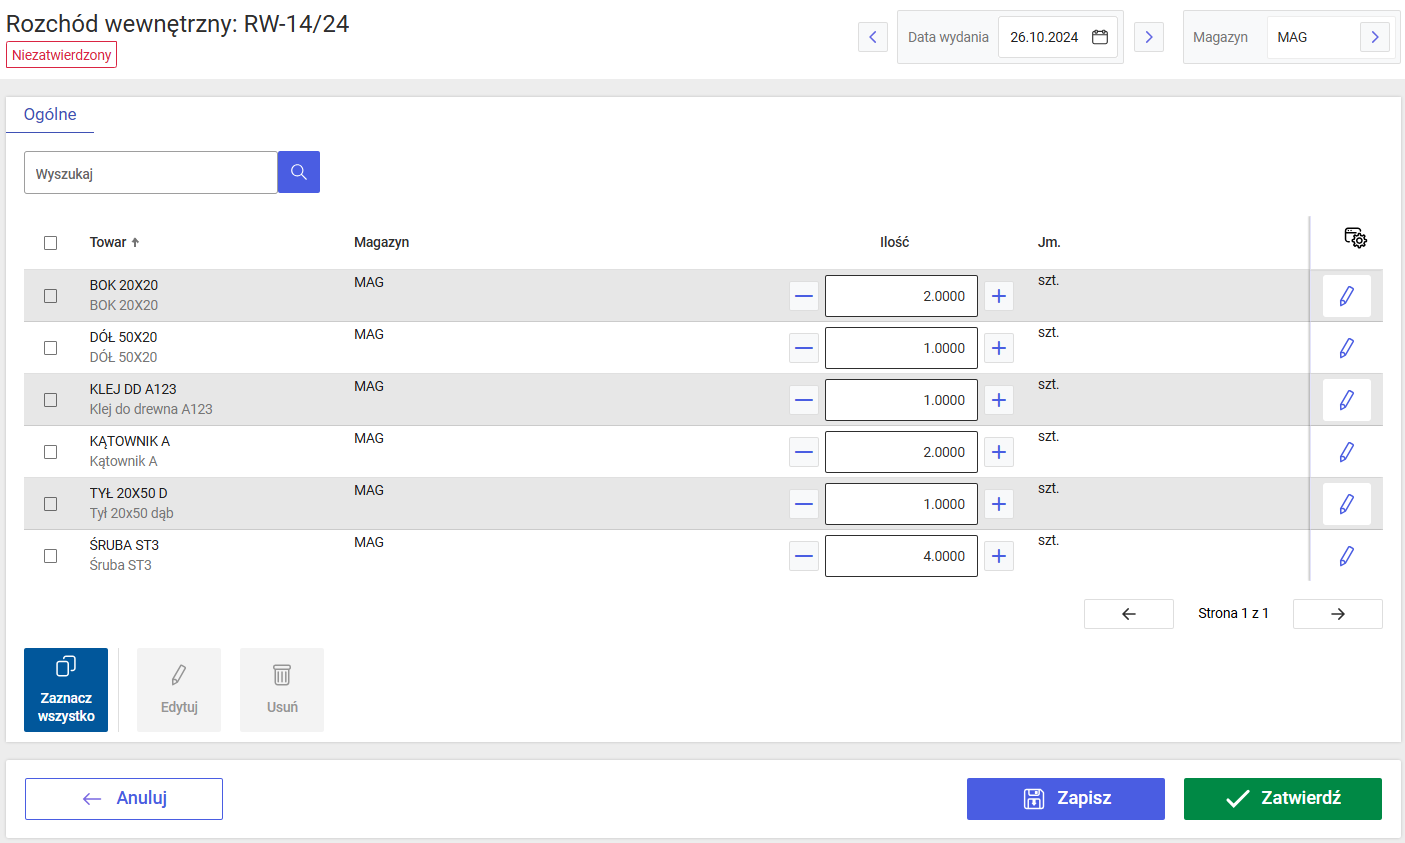Focus the Wyszukaj search field
Image resolution: width=1405 pixels, height=843 pixels.
coord(151,173)
